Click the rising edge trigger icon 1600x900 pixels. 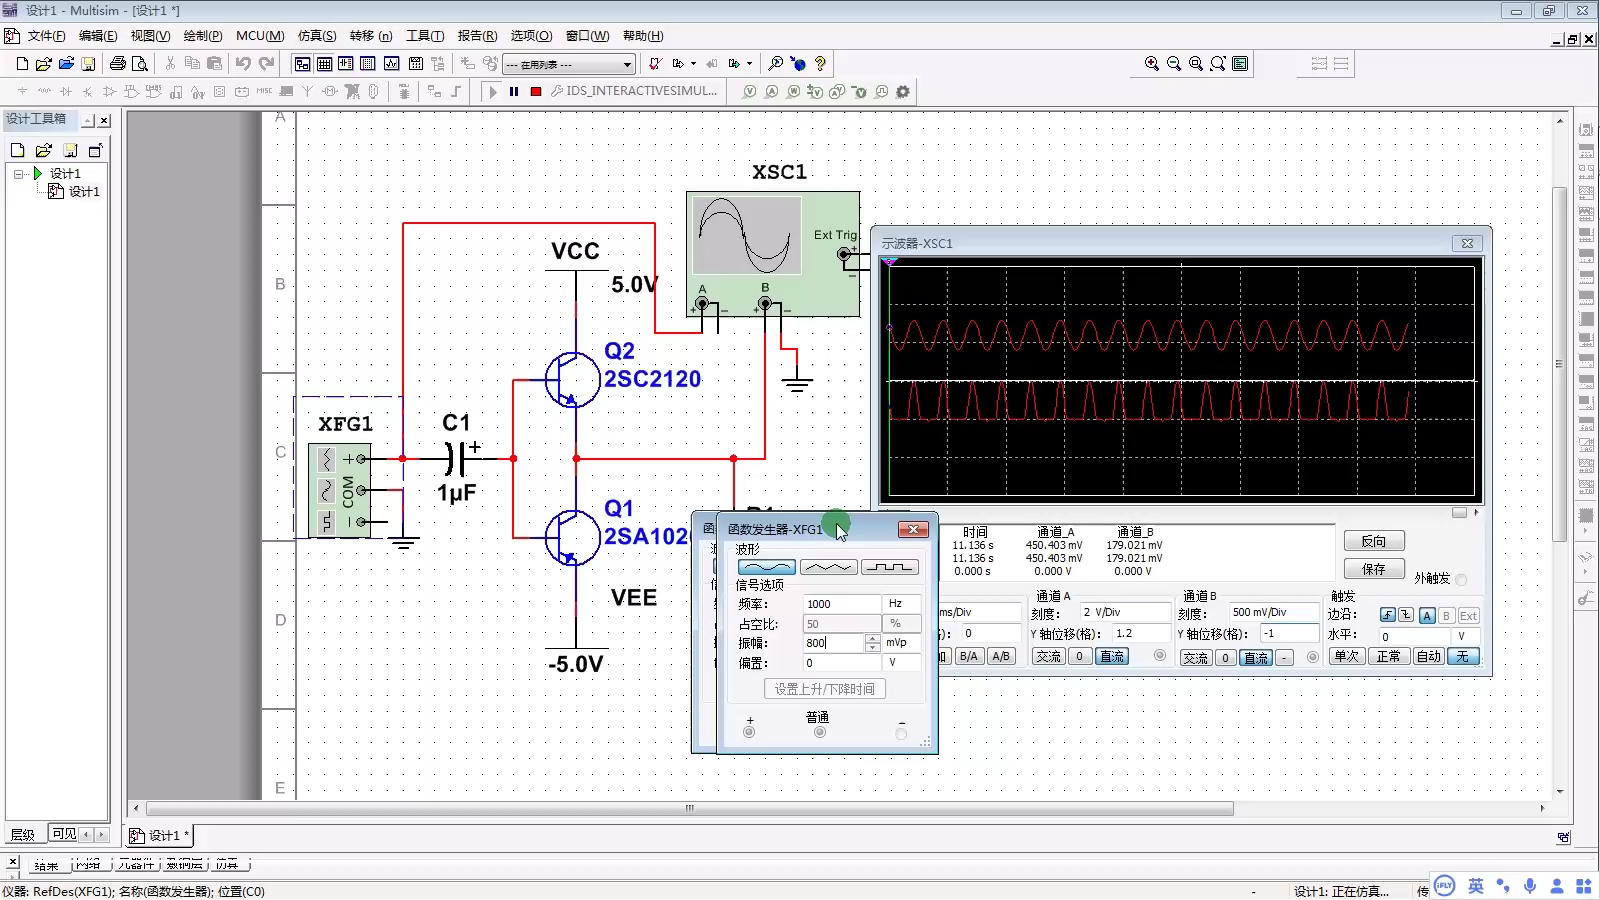click(x=1387, y=615)
